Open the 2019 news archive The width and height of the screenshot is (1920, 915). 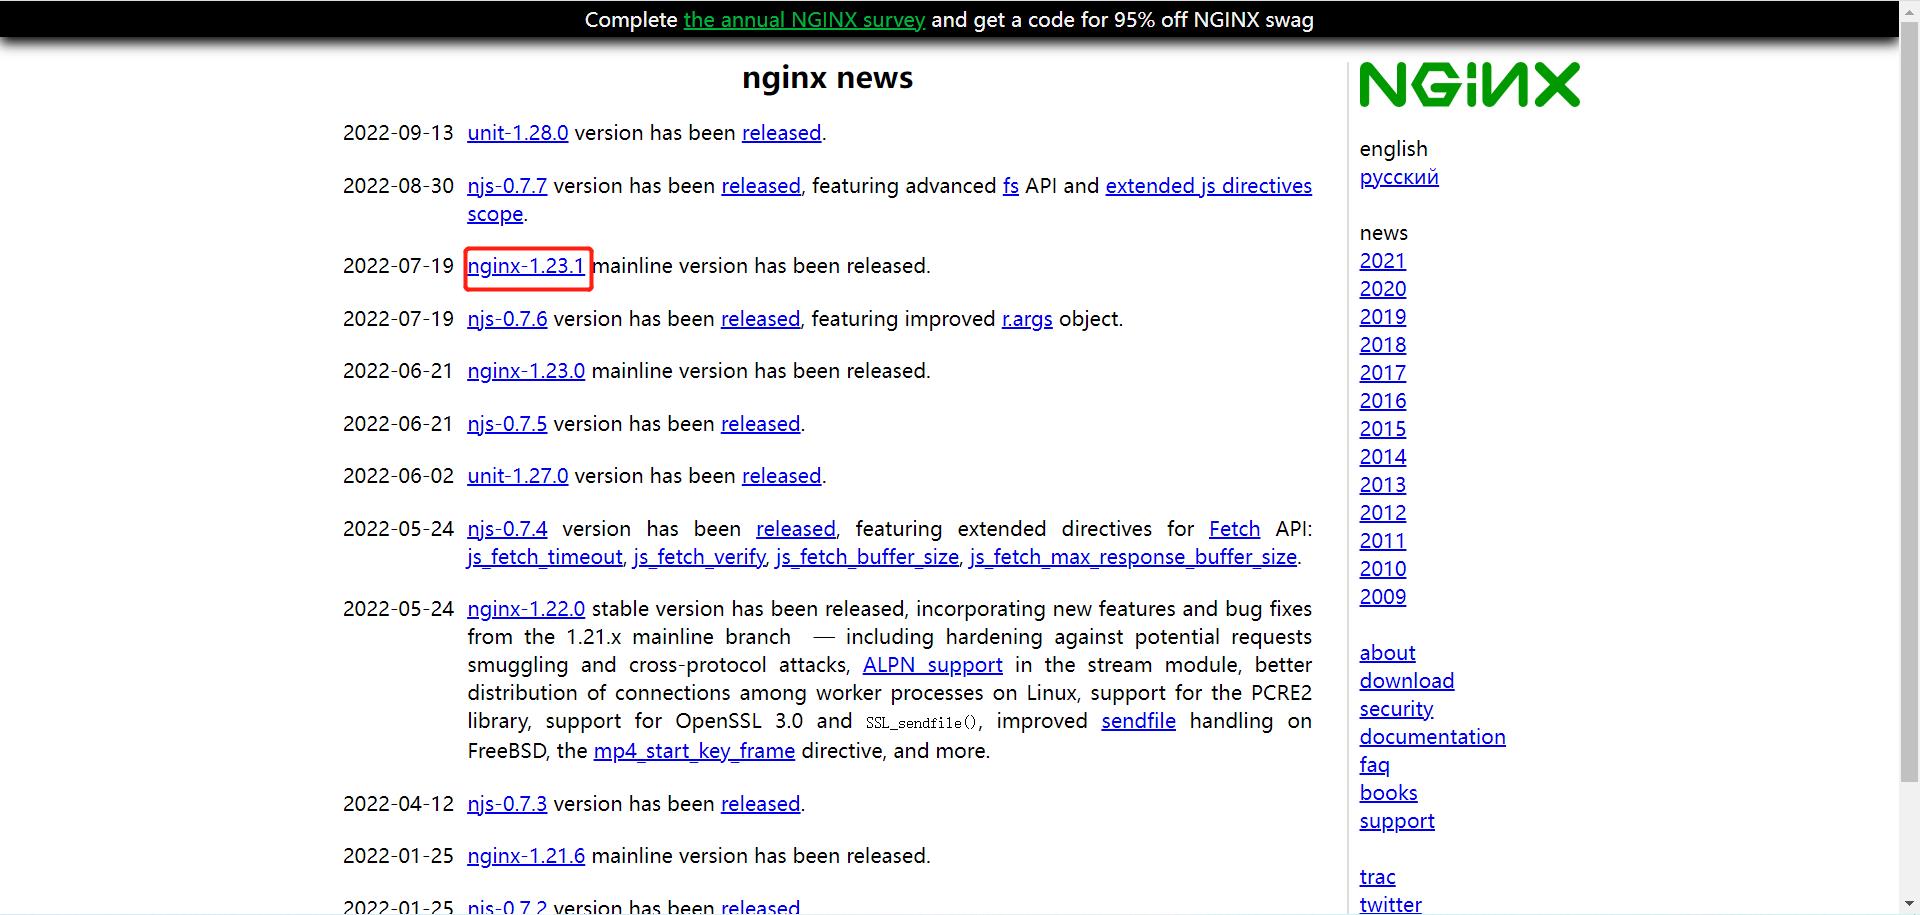point(1383,317)
